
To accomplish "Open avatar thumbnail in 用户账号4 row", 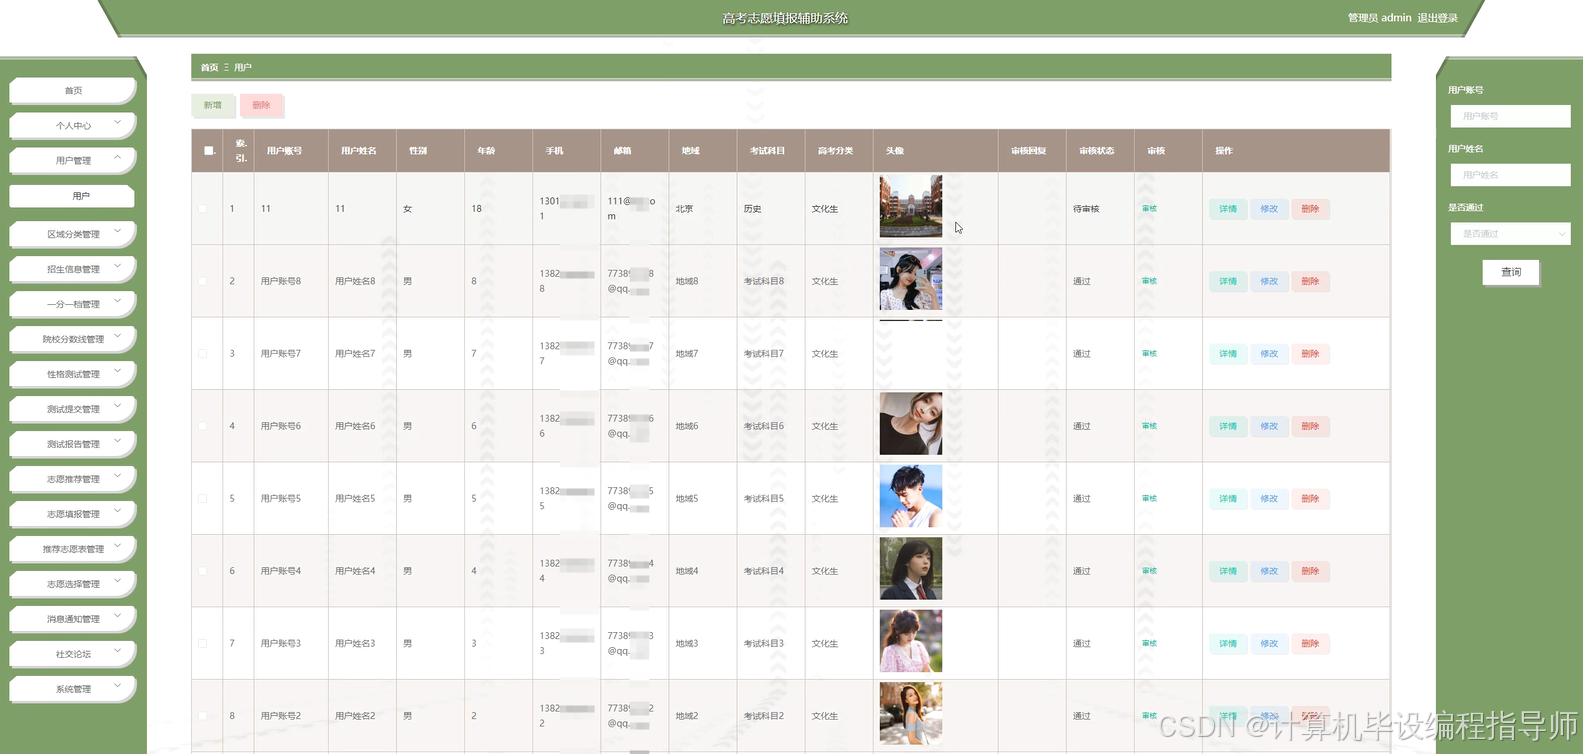I will coord(910,569).
